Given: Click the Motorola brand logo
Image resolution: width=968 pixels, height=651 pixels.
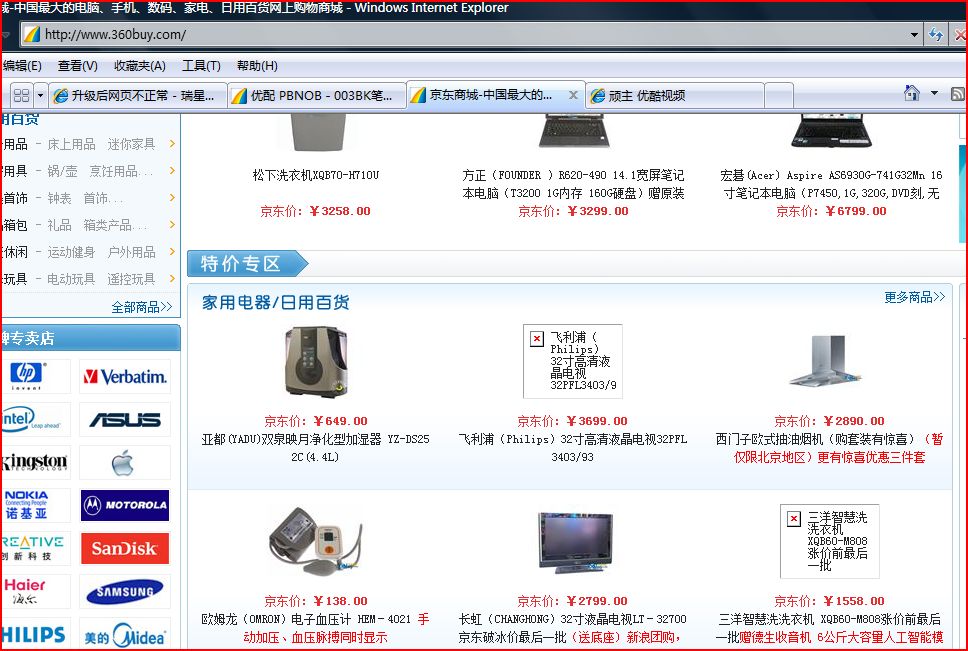Looking at the screenshot, I should [x=125, y=505].
